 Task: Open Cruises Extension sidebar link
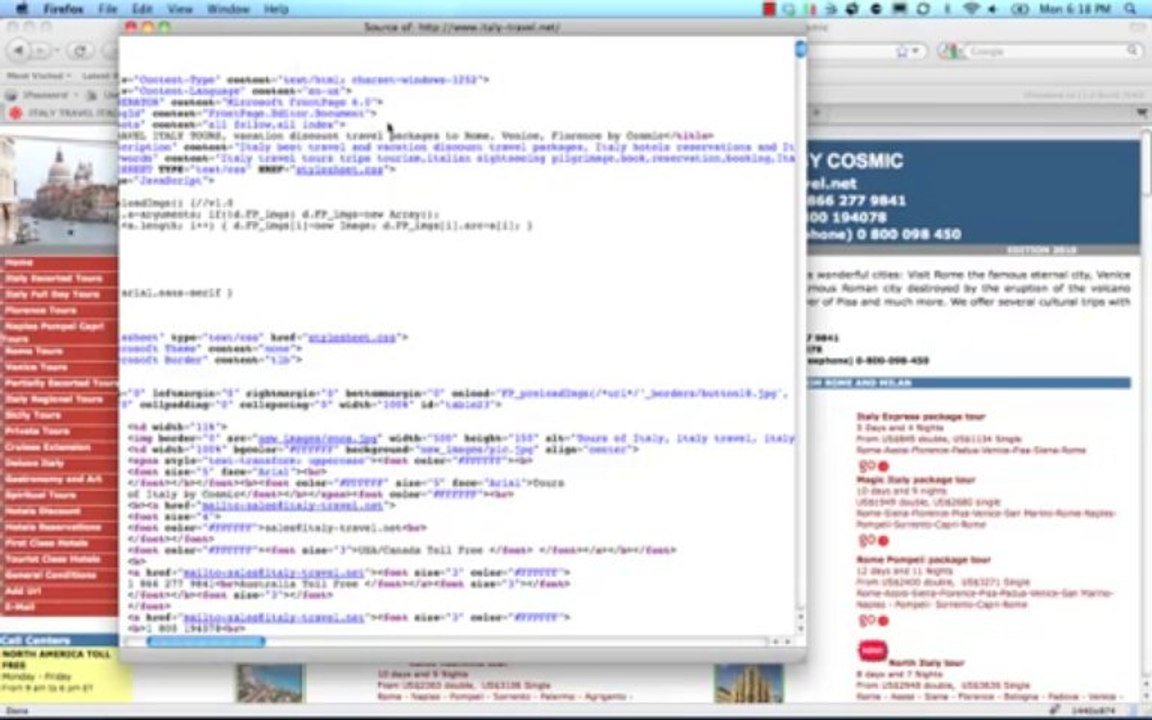point(48,447)
